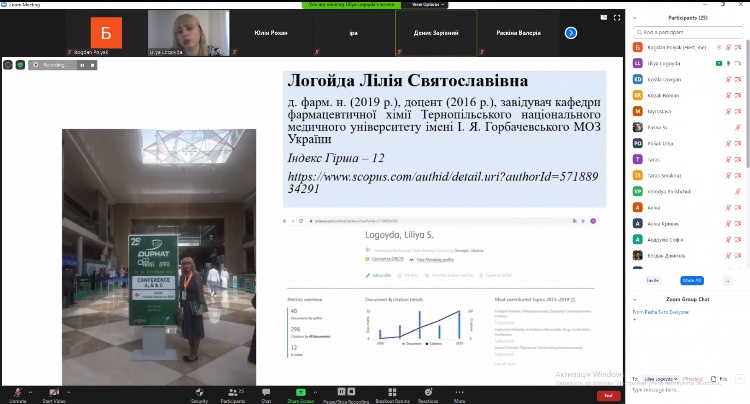Open Breakout Rooms from the toolbar
This screenshot has width=750, height=404.
click(x=393, y=390)
